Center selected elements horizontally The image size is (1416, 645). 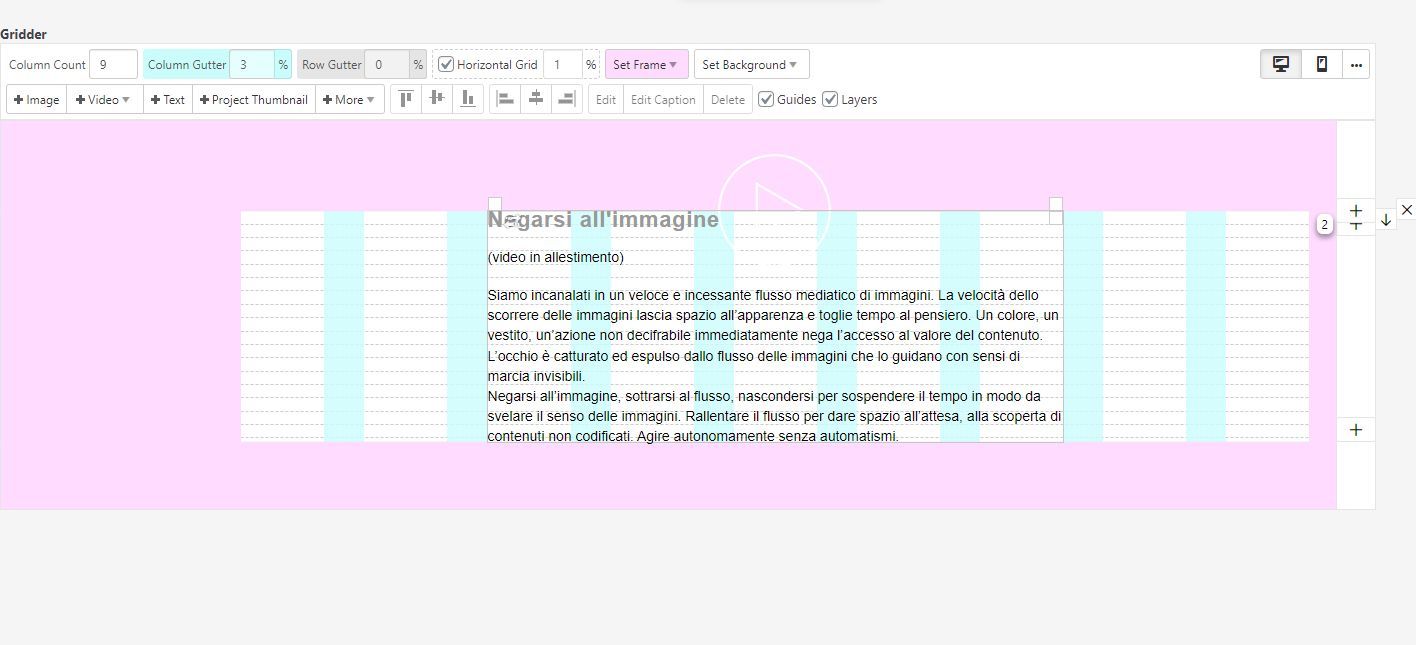[536, 99]
